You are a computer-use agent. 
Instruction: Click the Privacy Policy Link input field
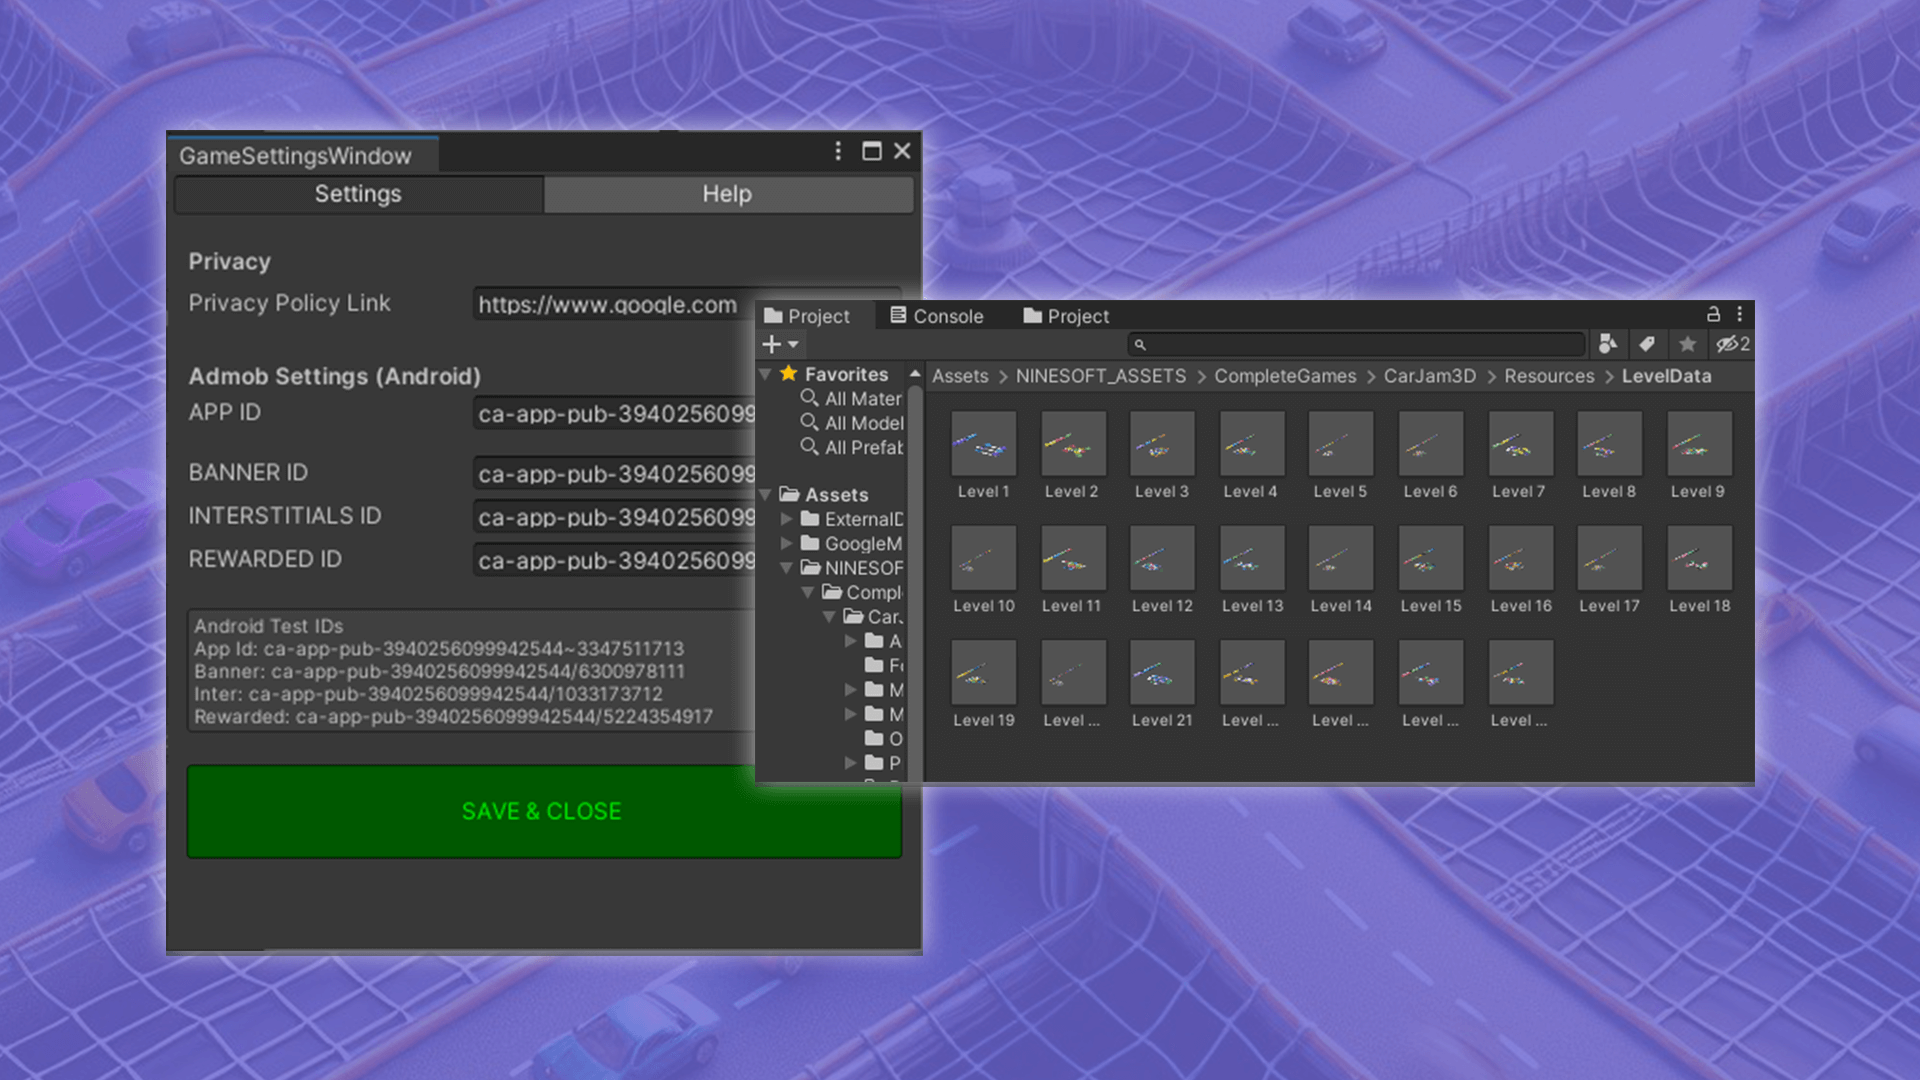click(x=612, y=304)
